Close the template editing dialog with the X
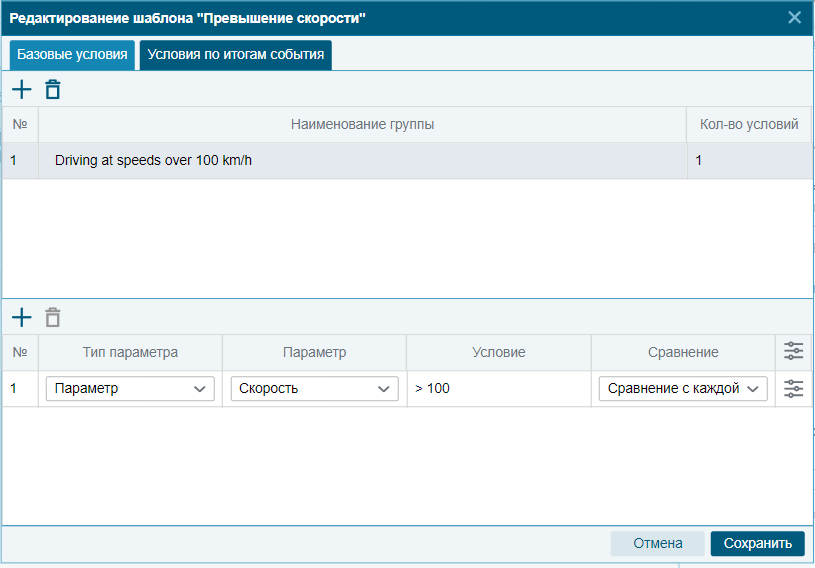The image size is (815, 568). pos(795,17)
